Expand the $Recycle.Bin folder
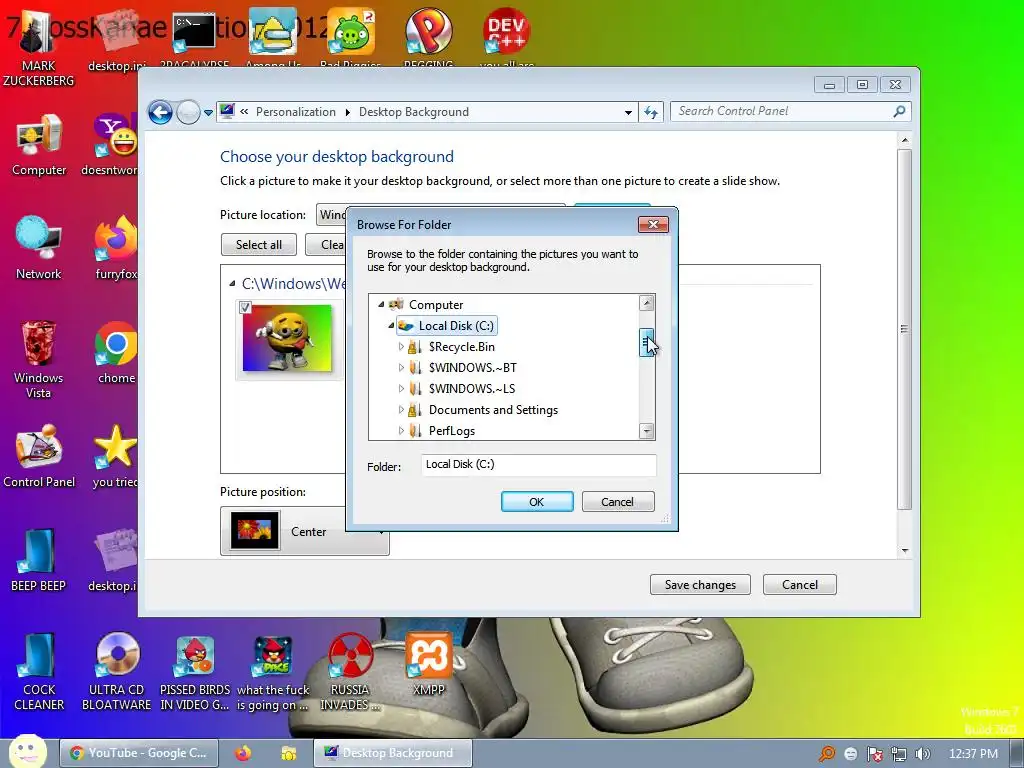This screenshot has width=1024, height=768. click(x=401, y=347)
